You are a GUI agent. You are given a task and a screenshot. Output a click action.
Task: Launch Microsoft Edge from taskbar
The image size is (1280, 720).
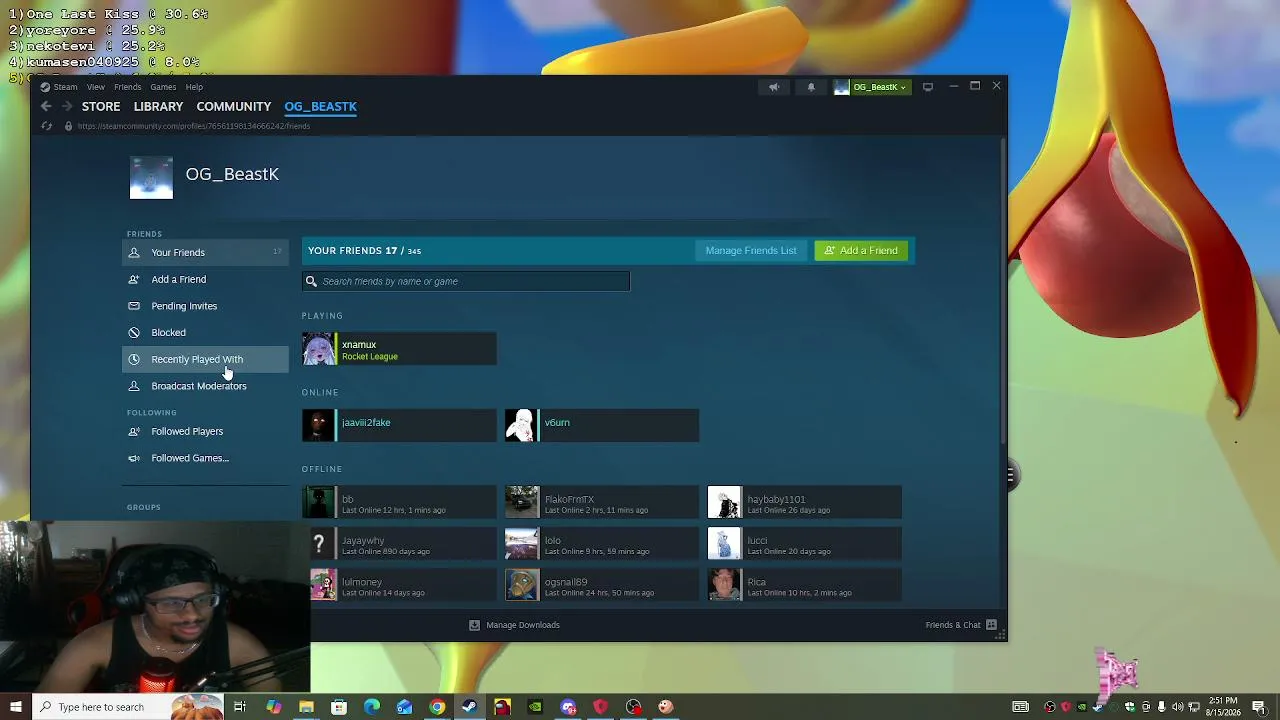pyautogui.click(x=372, y=707)
